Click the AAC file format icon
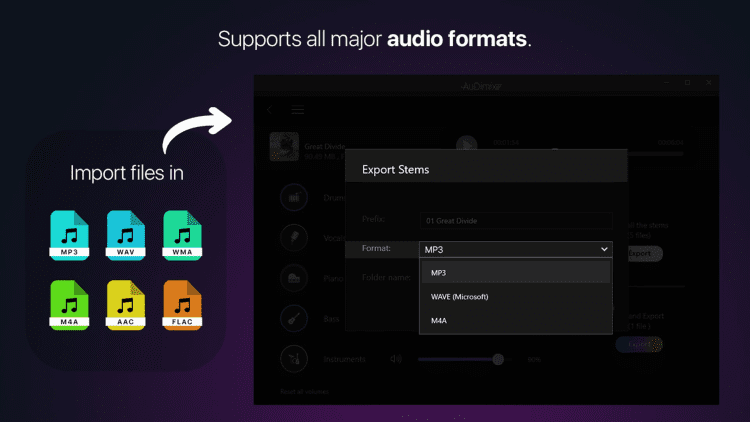Image resolution: width=750 pixels, height=422 pixels. point(126,305)
